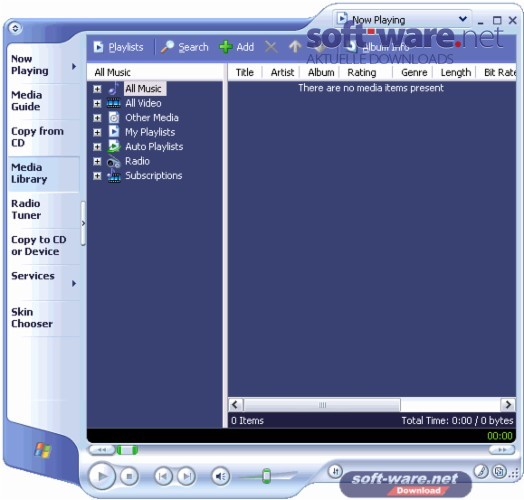Image resolution: width=524 pixels, height=500 pixels.
Task: Open the Now Playing dropdown list
Action: (463, 19)
